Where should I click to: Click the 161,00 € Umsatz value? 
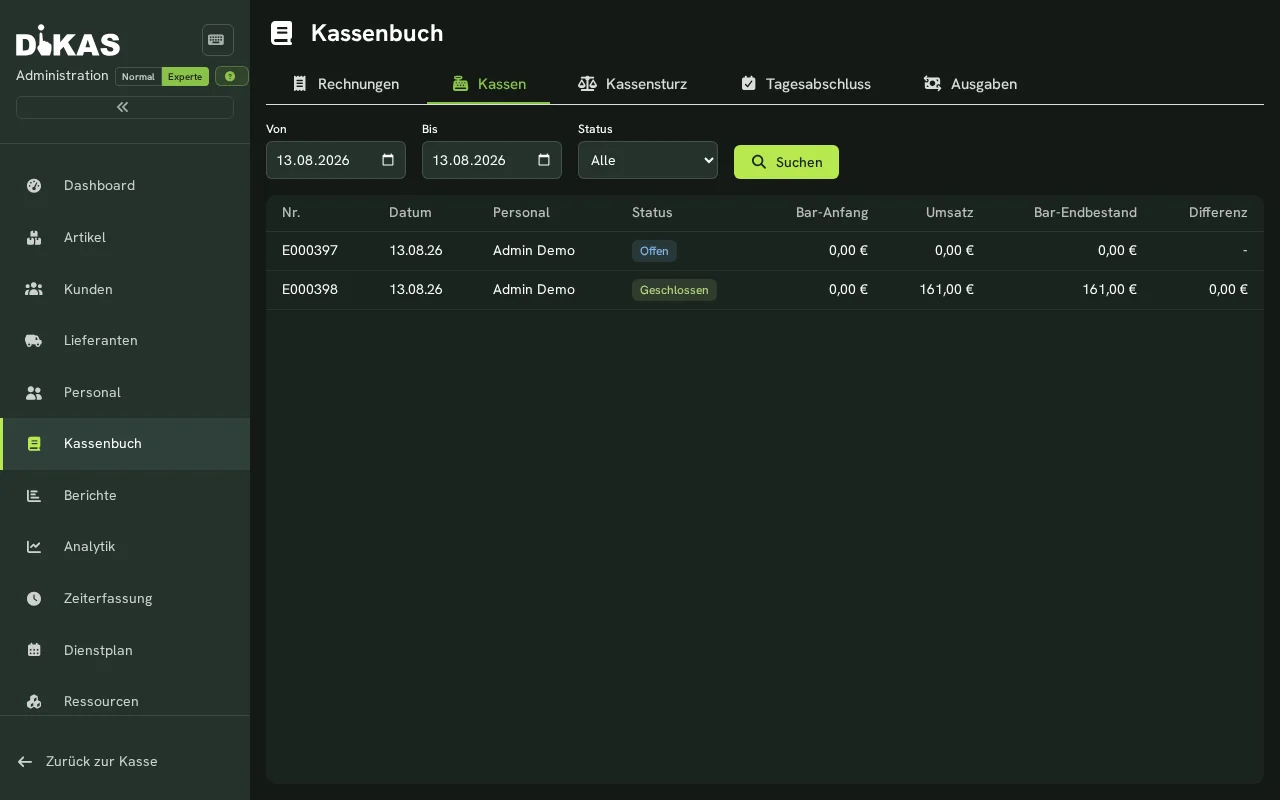(x=947, y=290)
